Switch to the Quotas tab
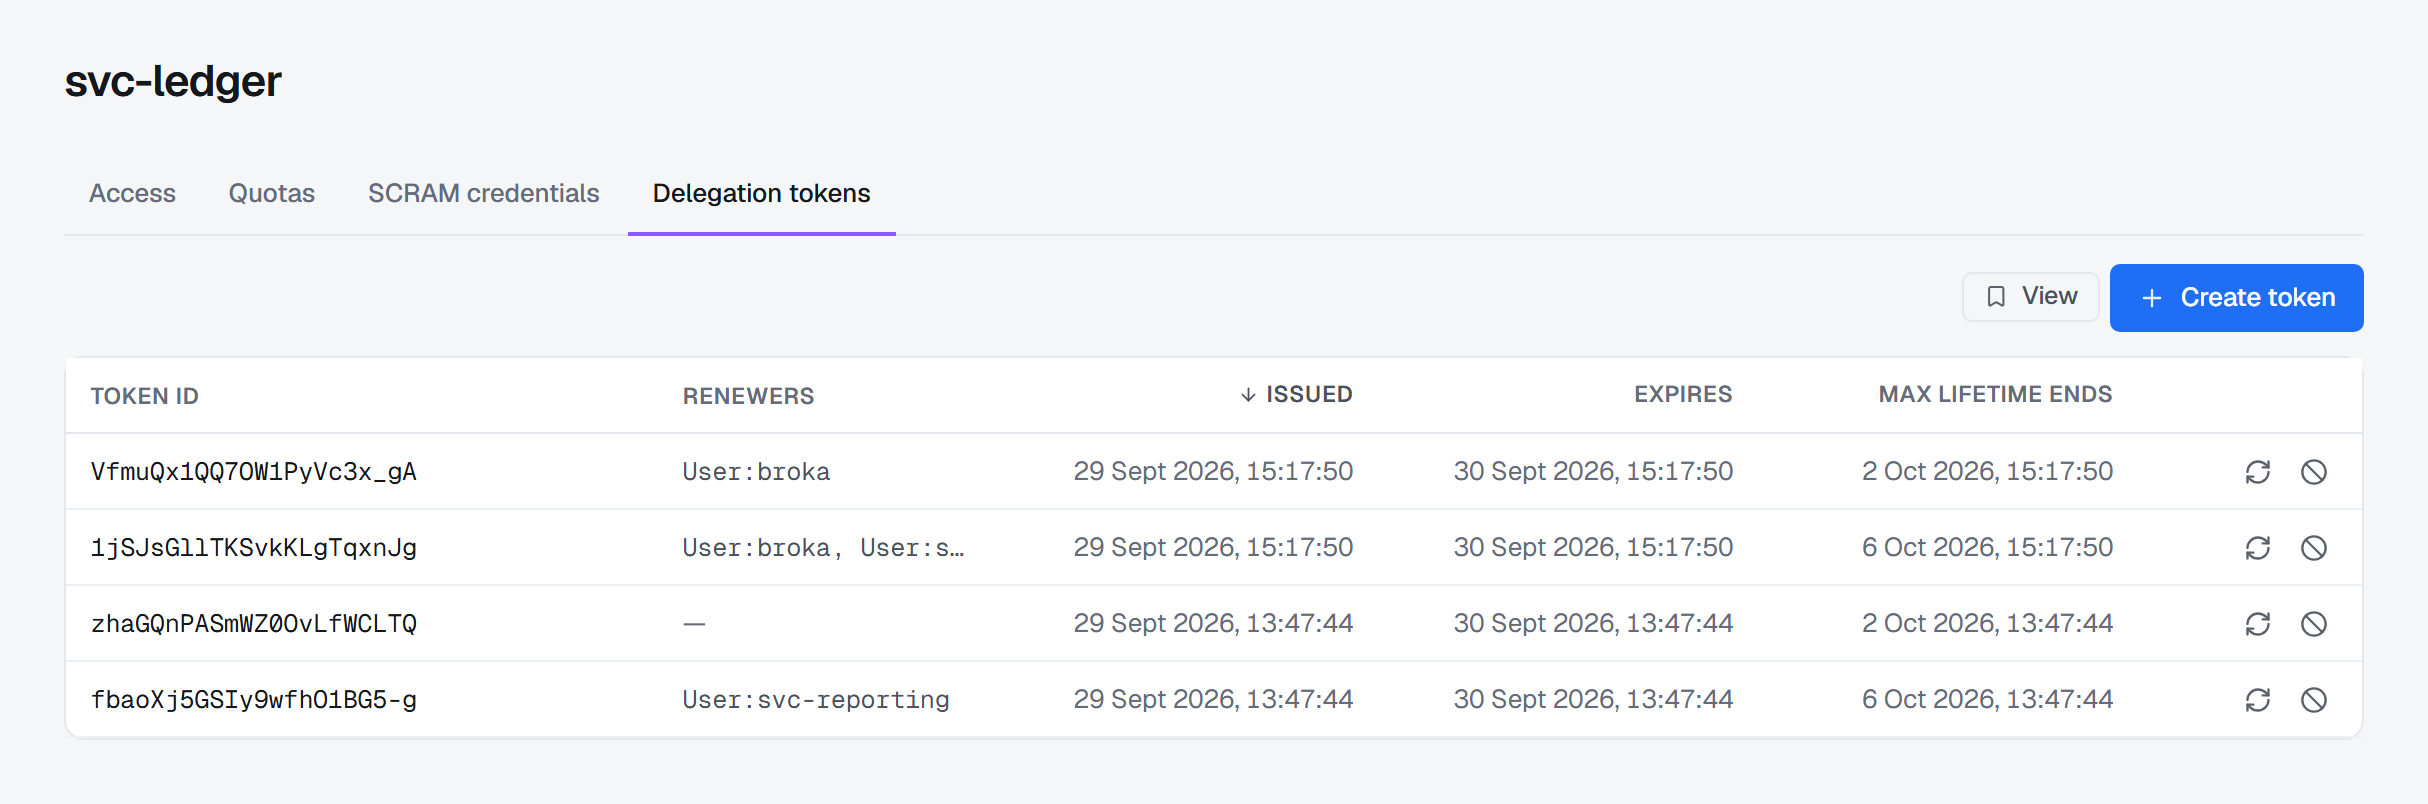2428x804 pixels. 272,193
